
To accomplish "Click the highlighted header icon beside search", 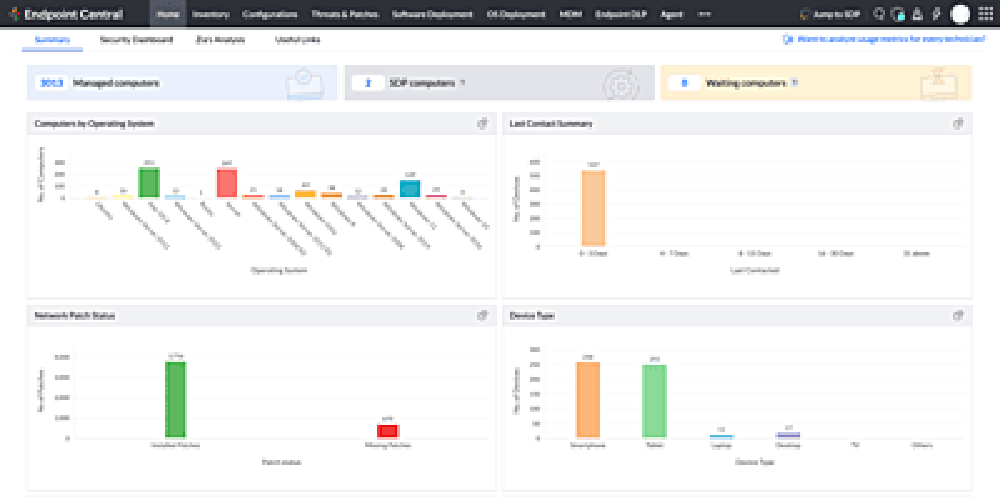I will [899, 13].
